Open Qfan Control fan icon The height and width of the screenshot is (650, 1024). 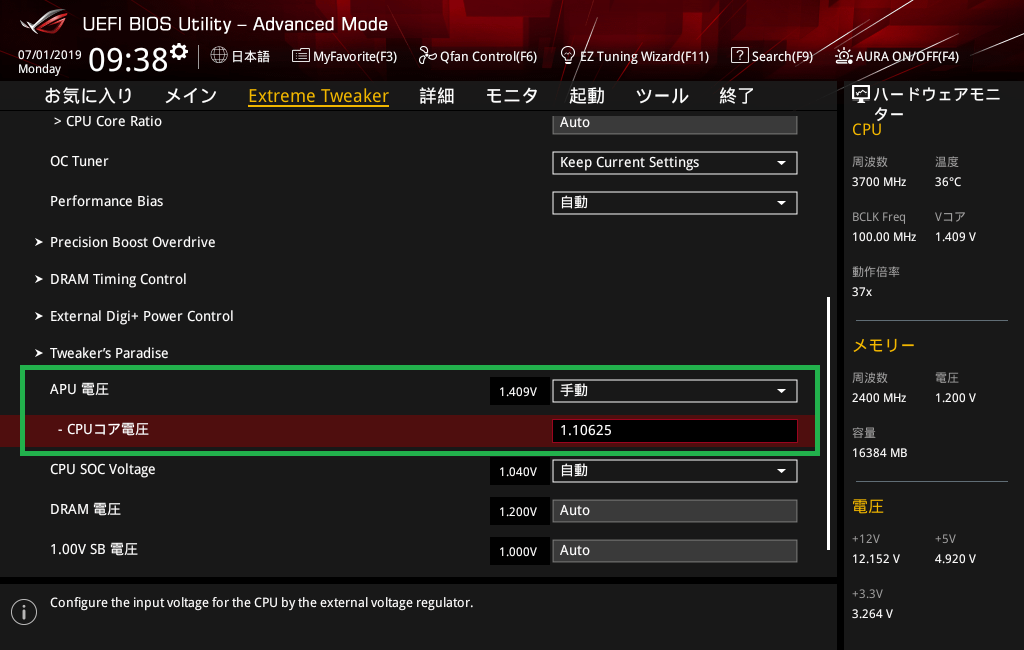point(427,56)
